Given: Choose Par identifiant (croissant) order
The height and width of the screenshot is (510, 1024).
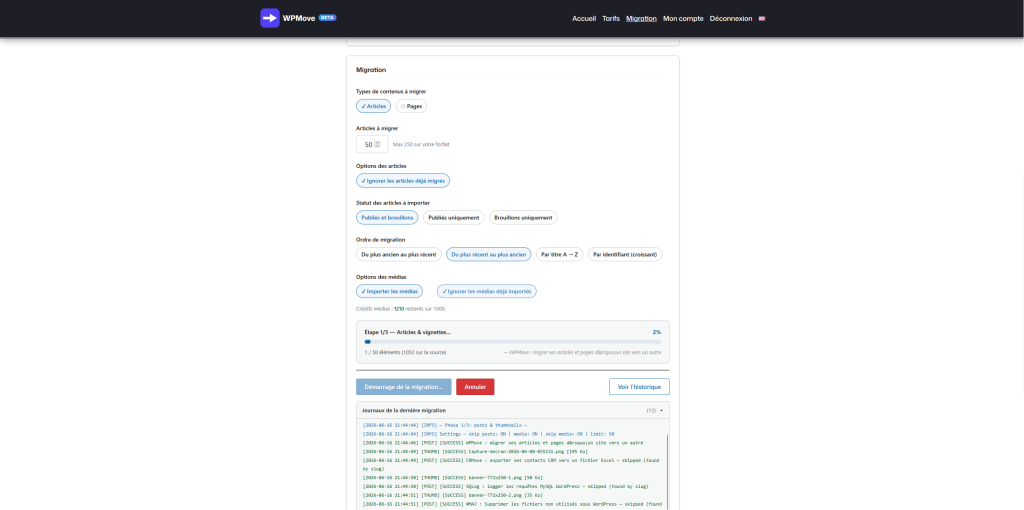Looking at the screenshot, I should pos(625,254).
